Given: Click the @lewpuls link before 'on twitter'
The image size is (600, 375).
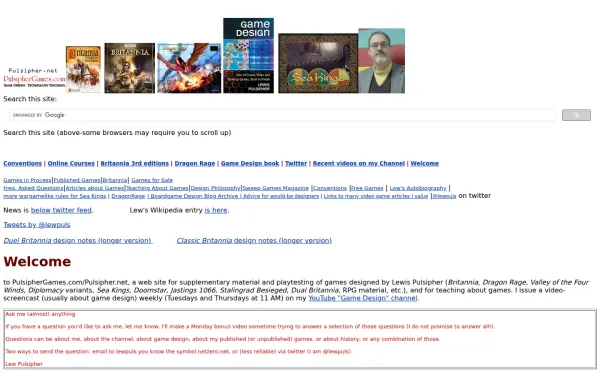Looking at the screenshot, I should (444, 196).
